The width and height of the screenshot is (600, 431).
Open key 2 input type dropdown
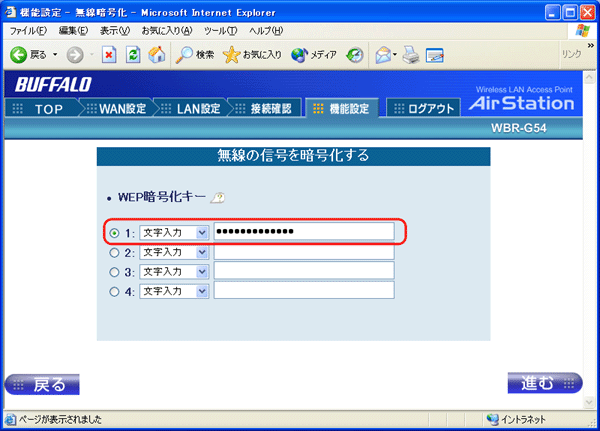coord(174,252)
